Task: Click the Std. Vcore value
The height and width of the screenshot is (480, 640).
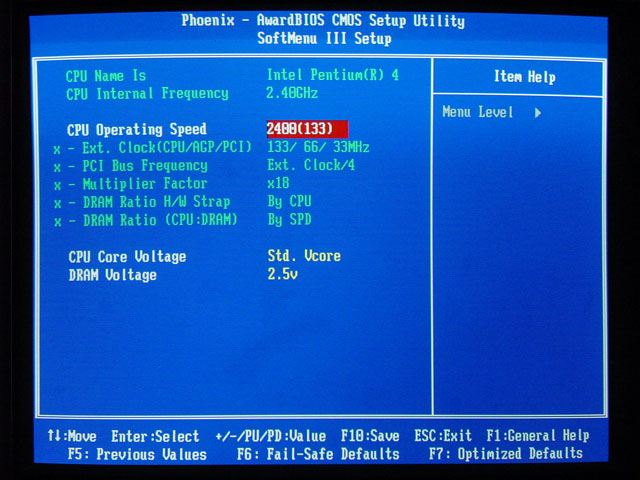Action: pyautogui.click(x=304, y=256)
